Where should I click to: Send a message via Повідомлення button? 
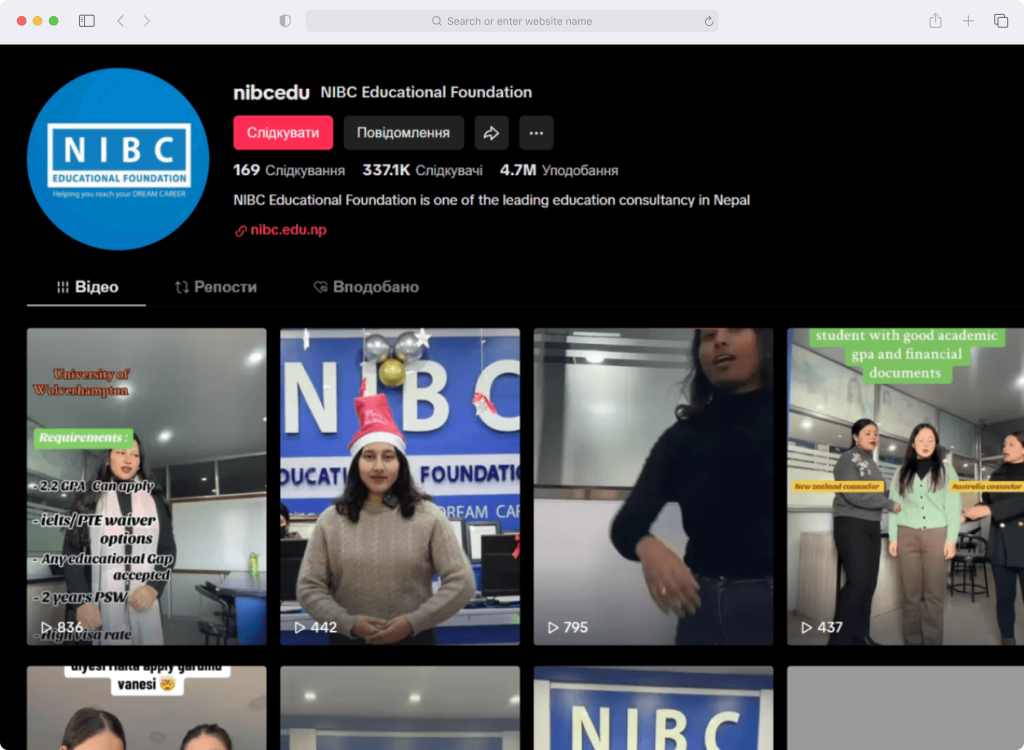pos(403,133)
